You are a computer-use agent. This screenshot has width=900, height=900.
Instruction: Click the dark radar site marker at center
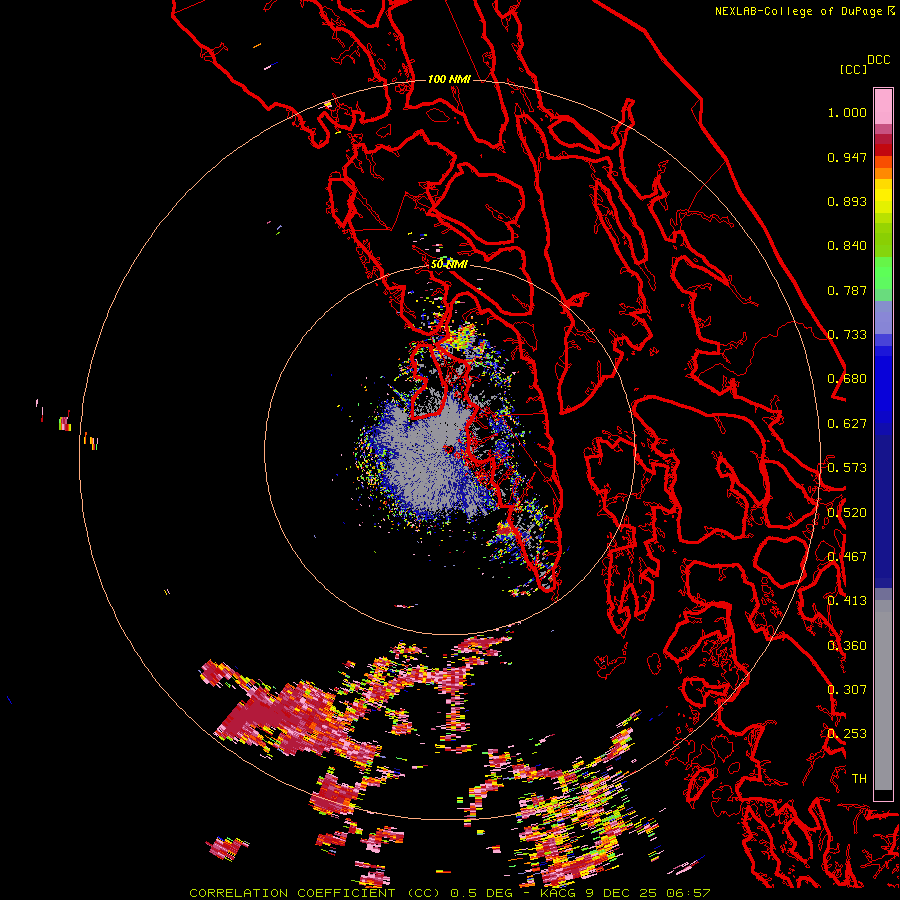coord(449,449)
